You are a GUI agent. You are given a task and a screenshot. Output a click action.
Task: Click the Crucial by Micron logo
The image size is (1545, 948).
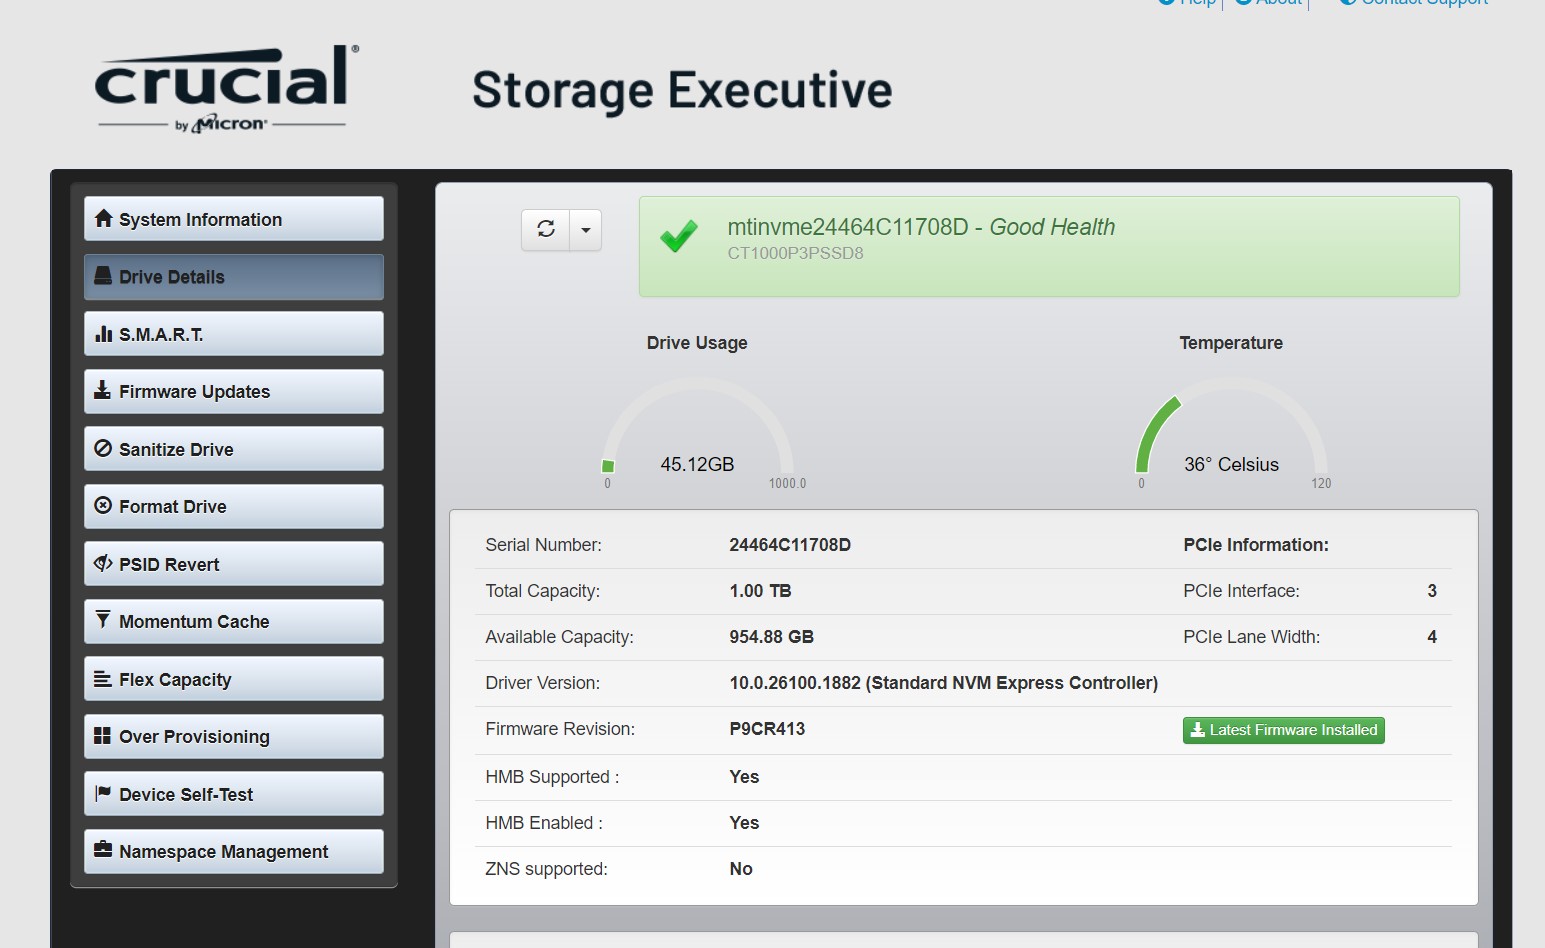[x=226, y=88]
